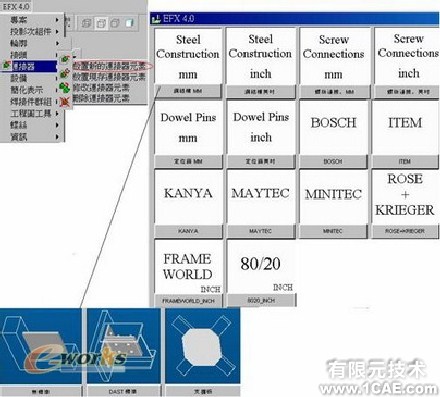
Task: Click the button under Dowel Pins inch
Action: 261,162
